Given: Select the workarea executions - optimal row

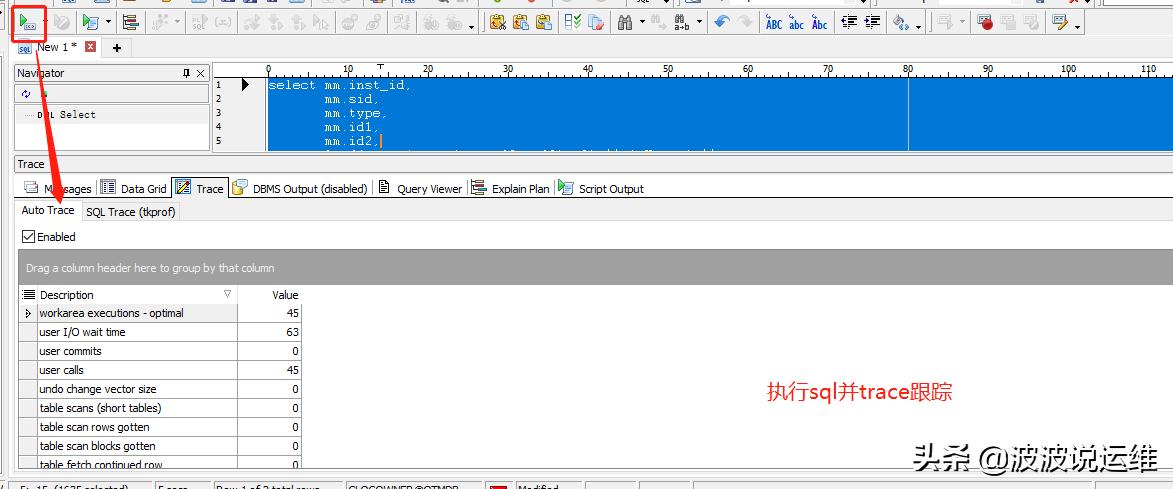Looking at the screenshot, I should [159, 313].
